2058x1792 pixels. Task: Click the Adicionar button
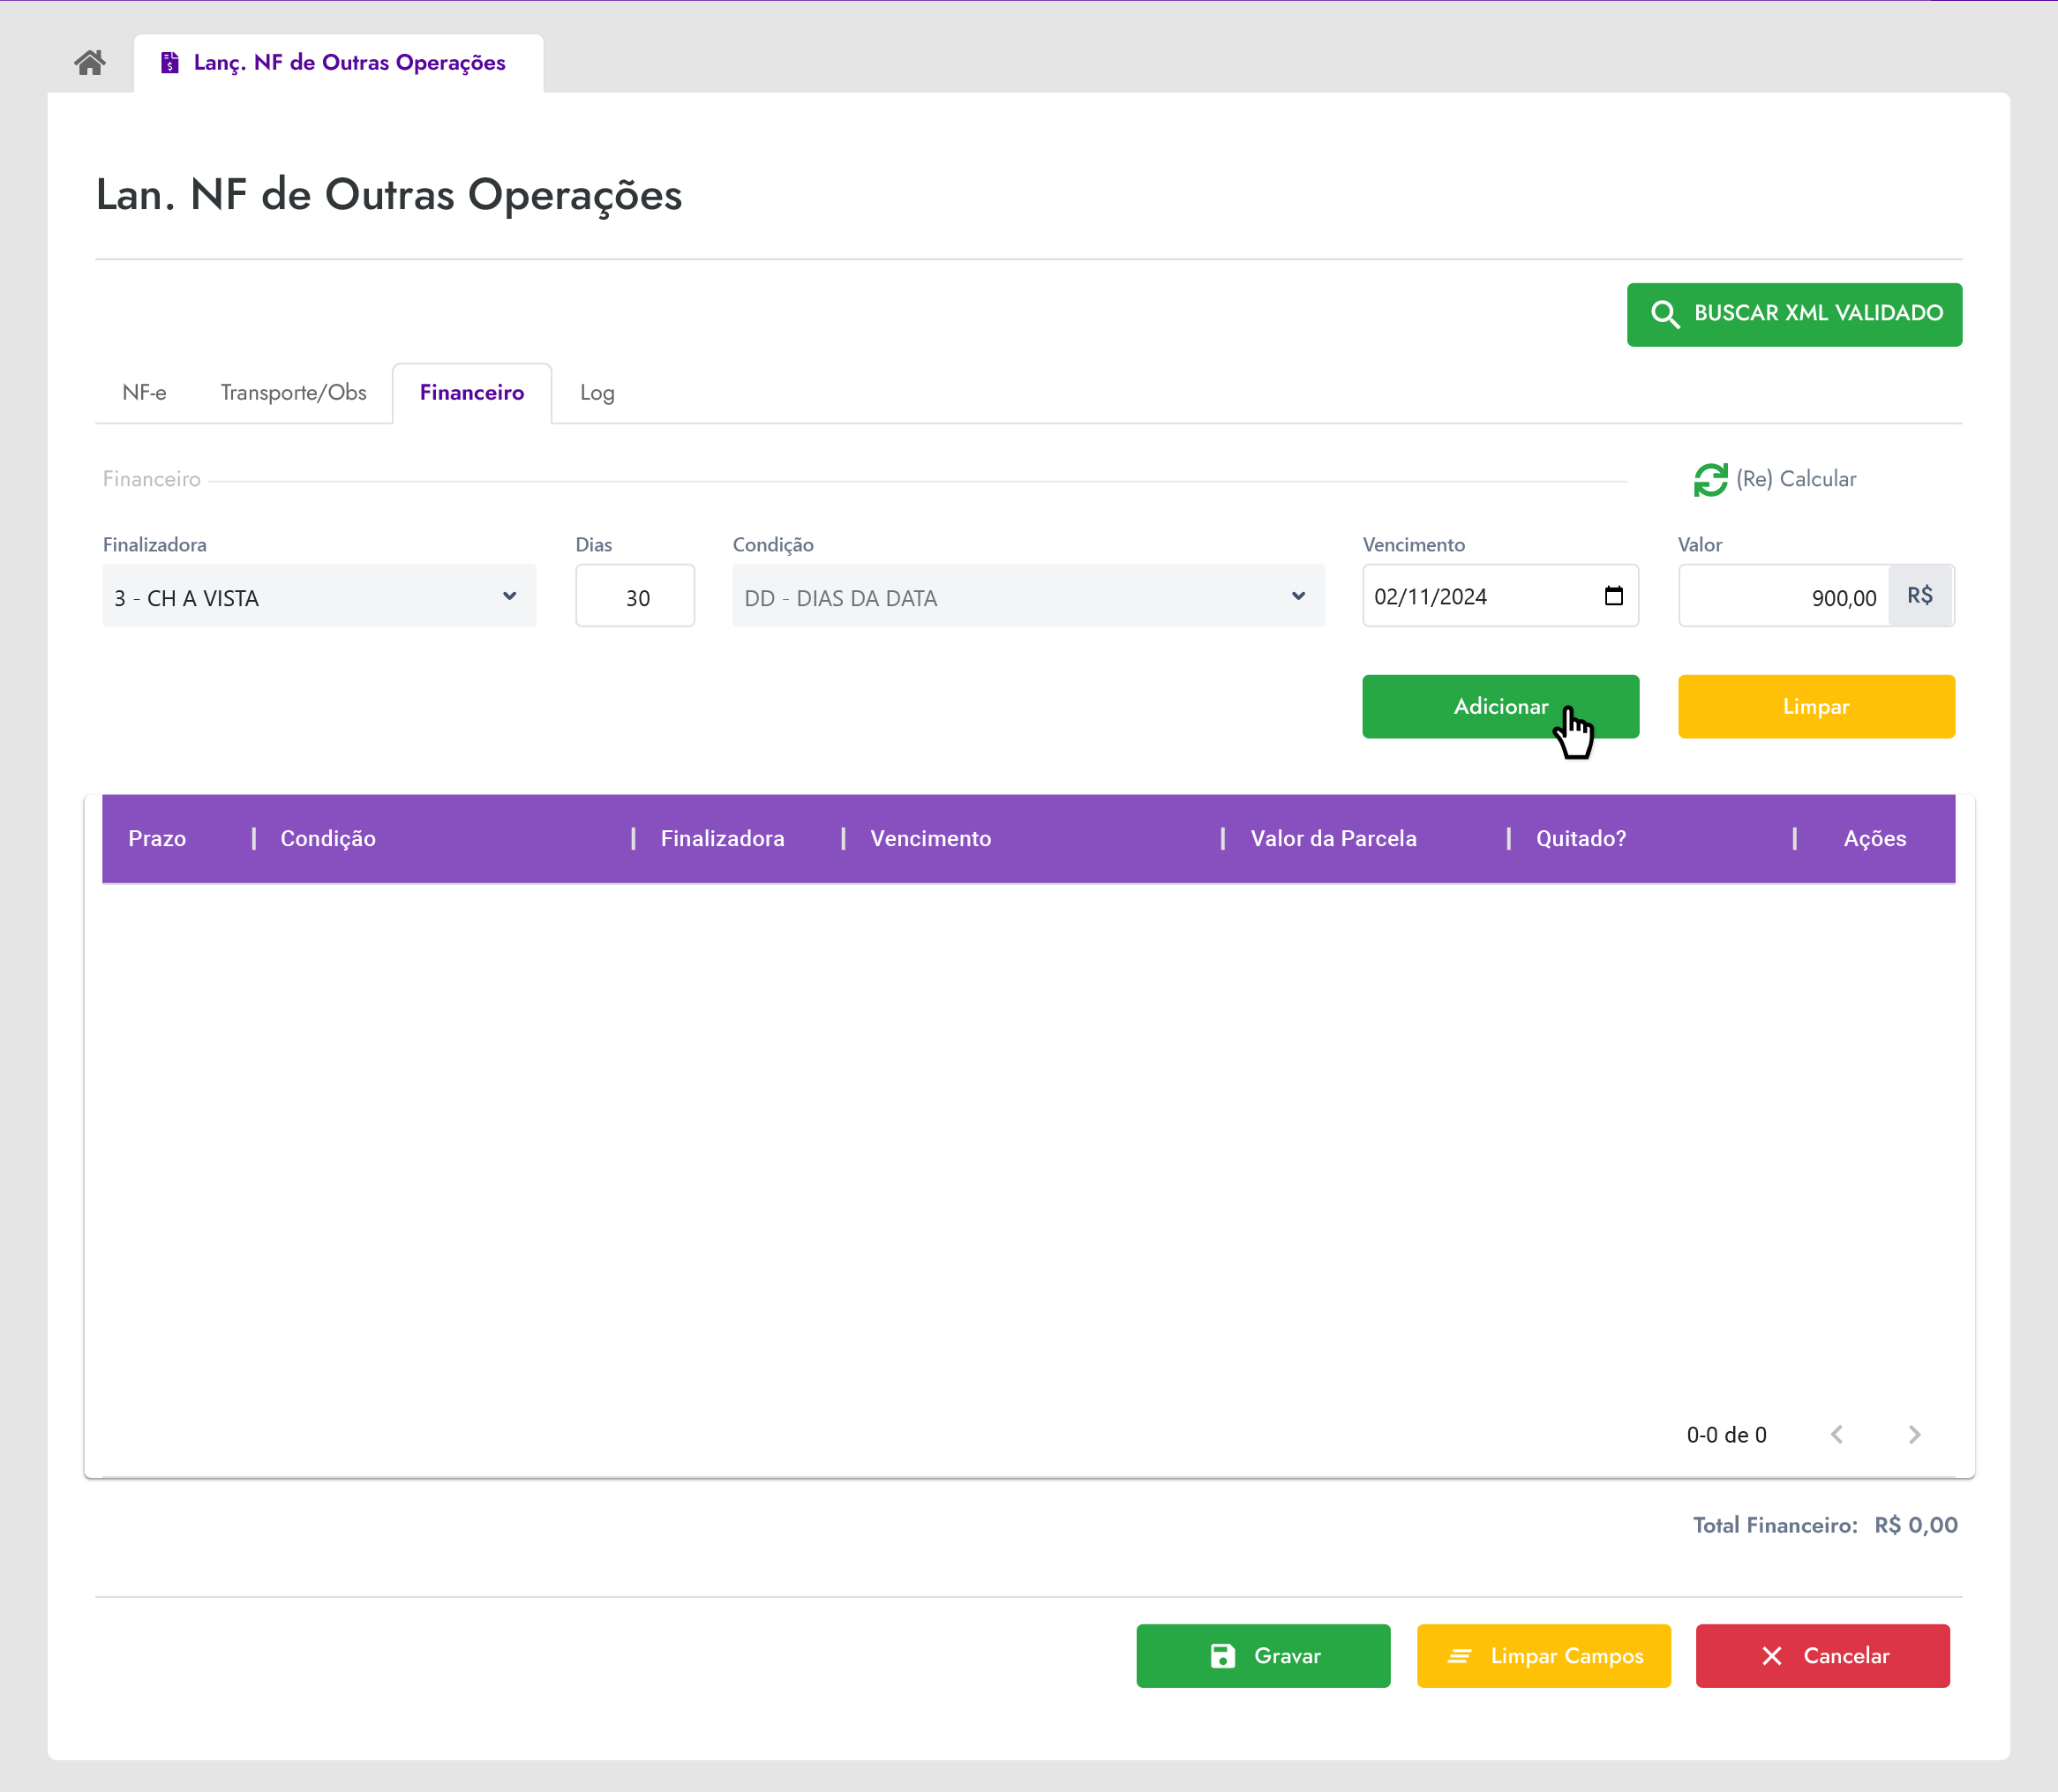point(1499,707)
